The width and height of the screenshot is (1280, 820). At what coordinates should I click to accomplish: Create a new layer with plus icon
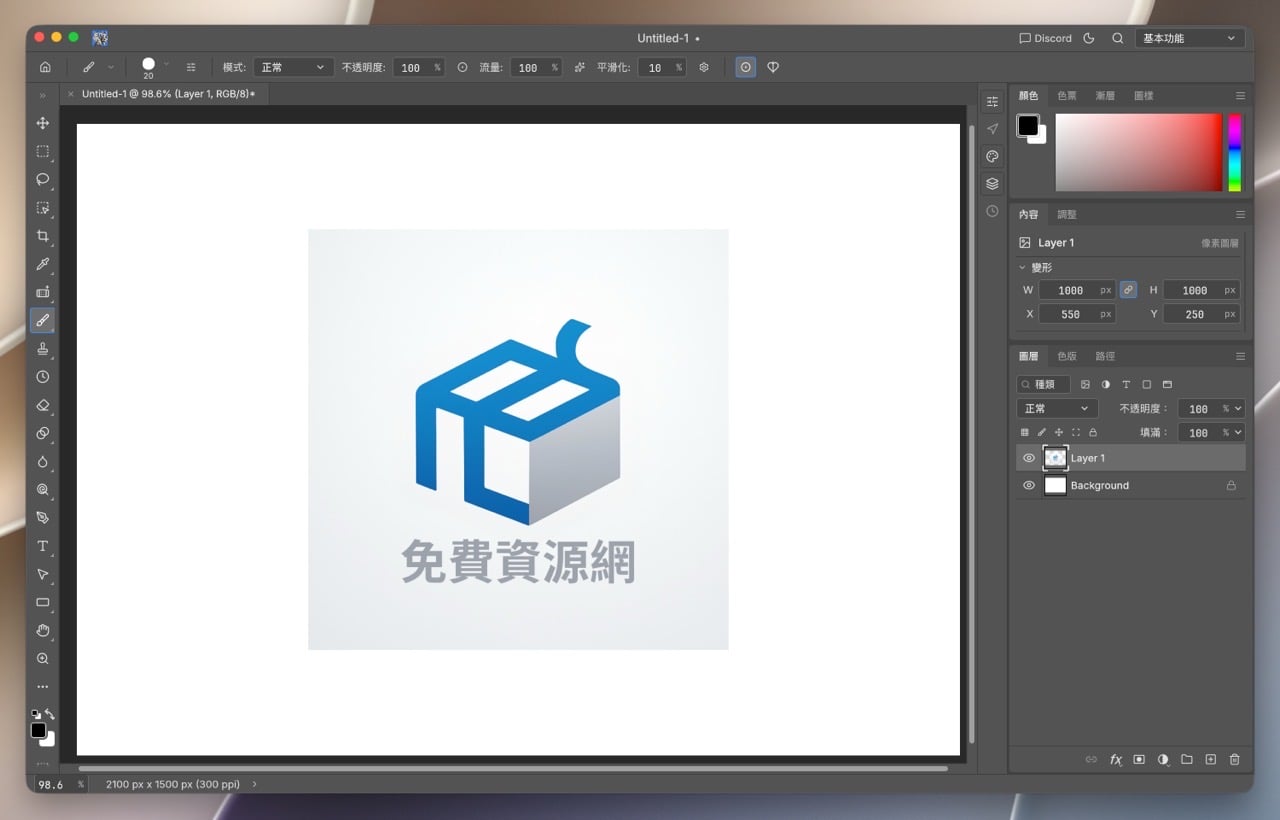[x=1211, y=760]
